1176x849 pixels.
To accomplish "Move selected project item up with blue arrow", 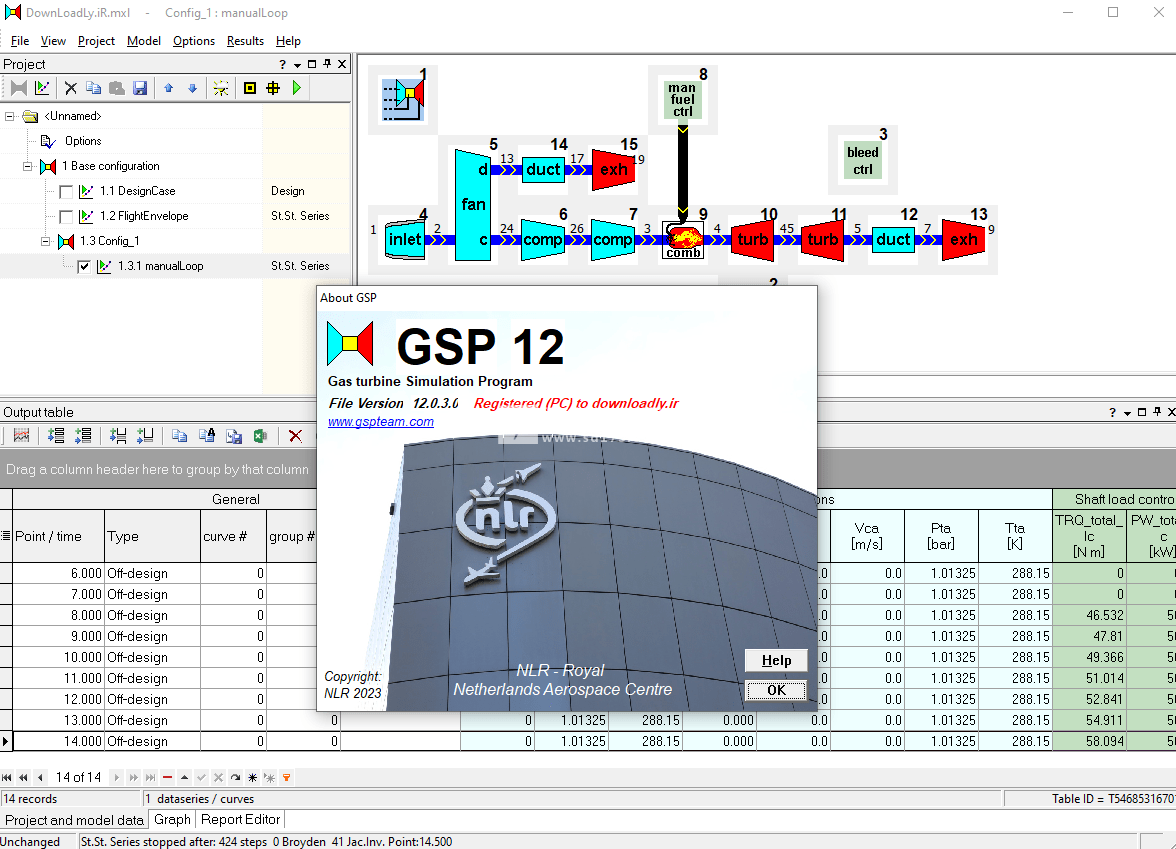I will 169,88.
